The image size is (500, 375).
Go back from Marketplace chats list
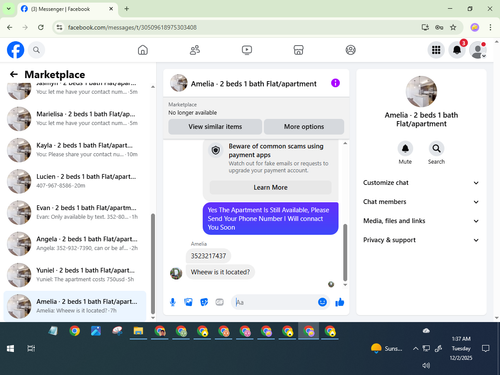coord(14,74)
